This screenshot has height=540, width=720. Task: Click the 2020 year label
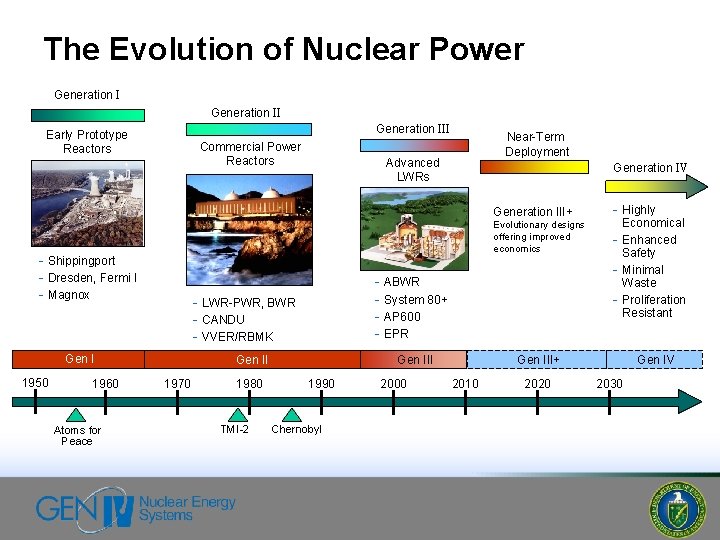537,383
